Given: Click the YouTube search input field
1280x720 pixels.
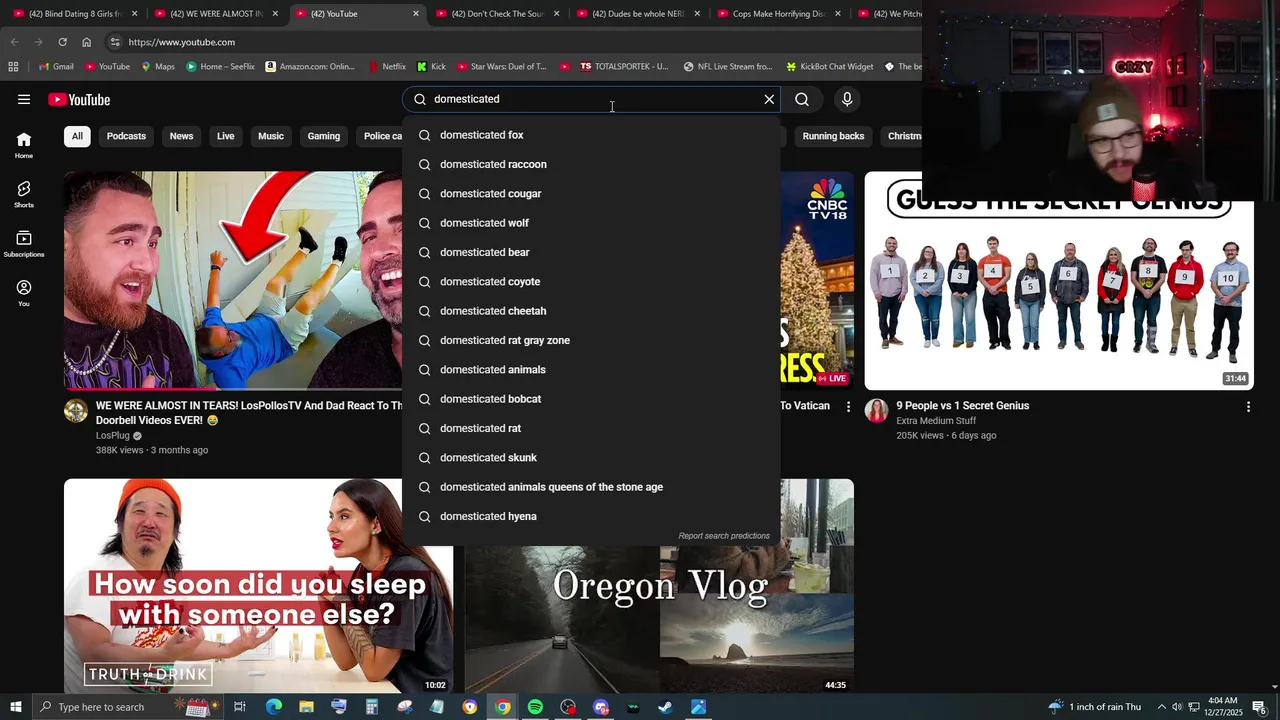Looking at the screenshot, I should pyautogui.click(x=590, y=99).
